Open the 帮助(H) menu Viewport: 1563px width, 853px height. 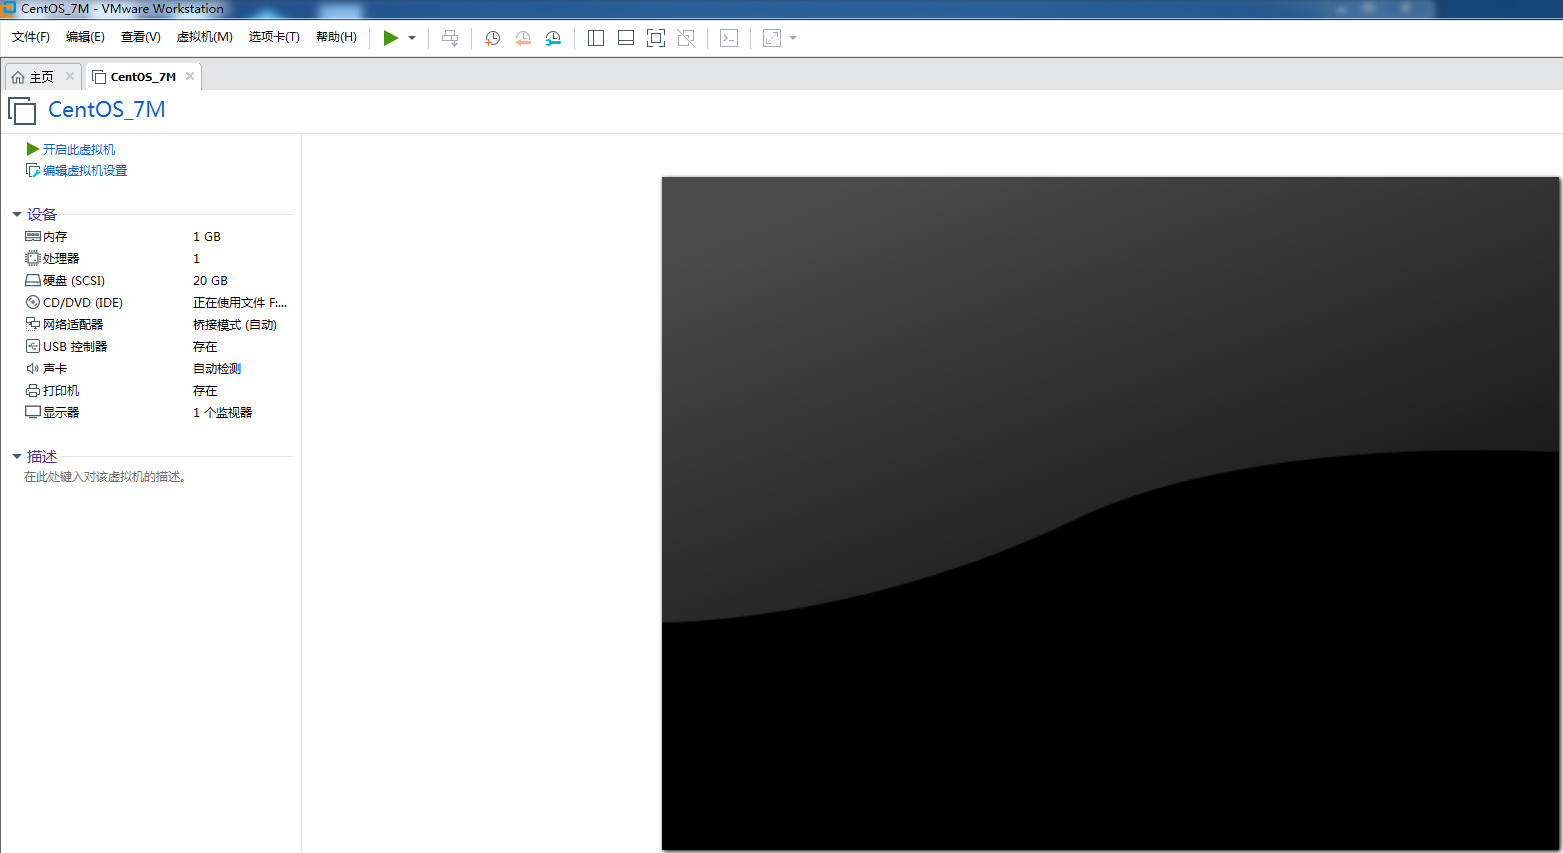pyautogui.click(x=336, y=37)
